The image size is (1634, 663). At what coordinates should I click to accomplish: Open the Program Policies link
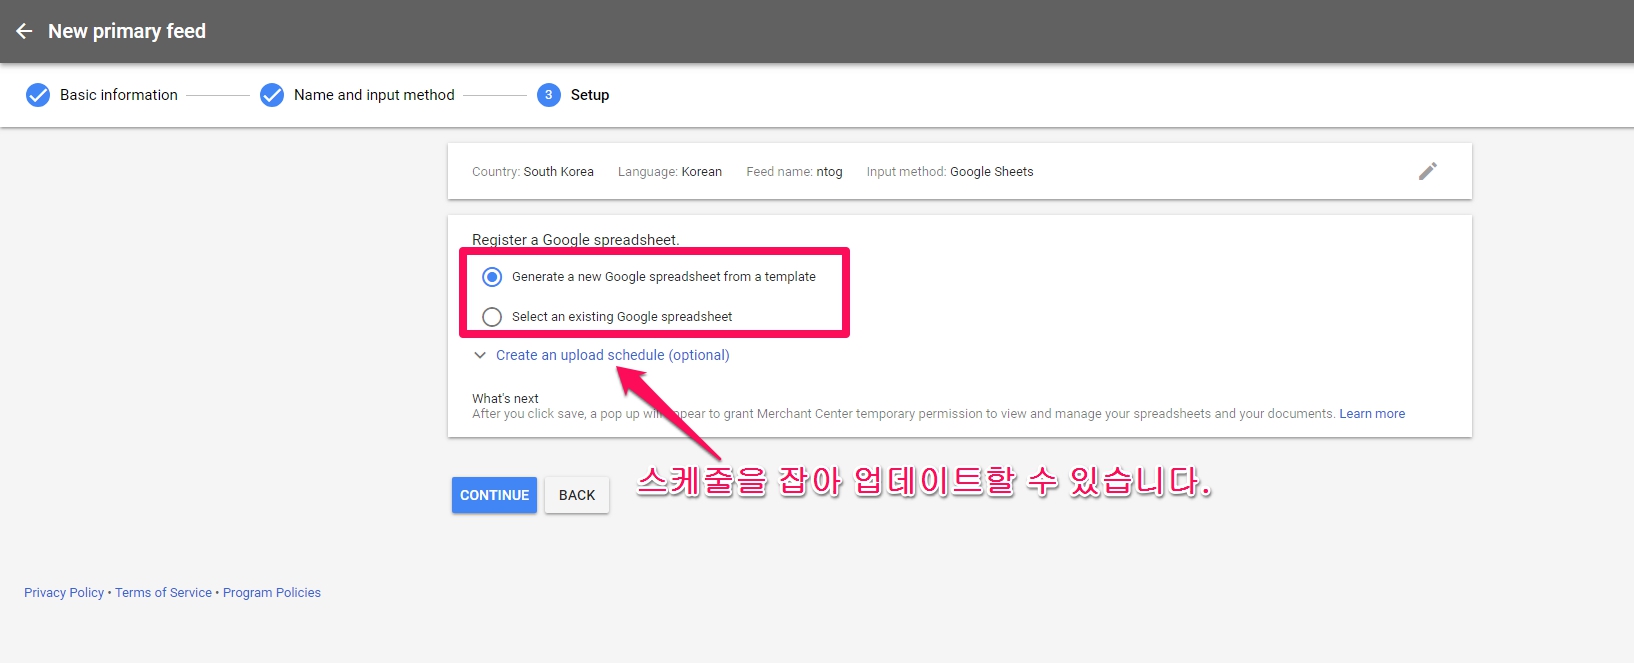pyautogui.click(x=272, y=593)
